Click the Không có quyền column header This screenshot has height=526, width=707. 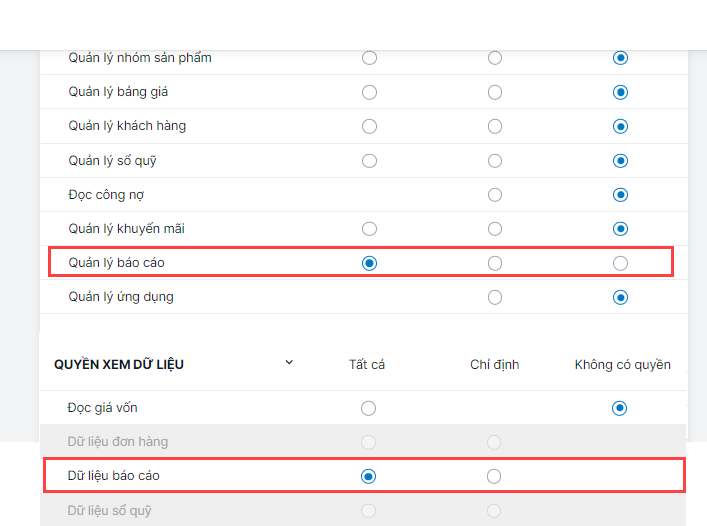point(622,365)
